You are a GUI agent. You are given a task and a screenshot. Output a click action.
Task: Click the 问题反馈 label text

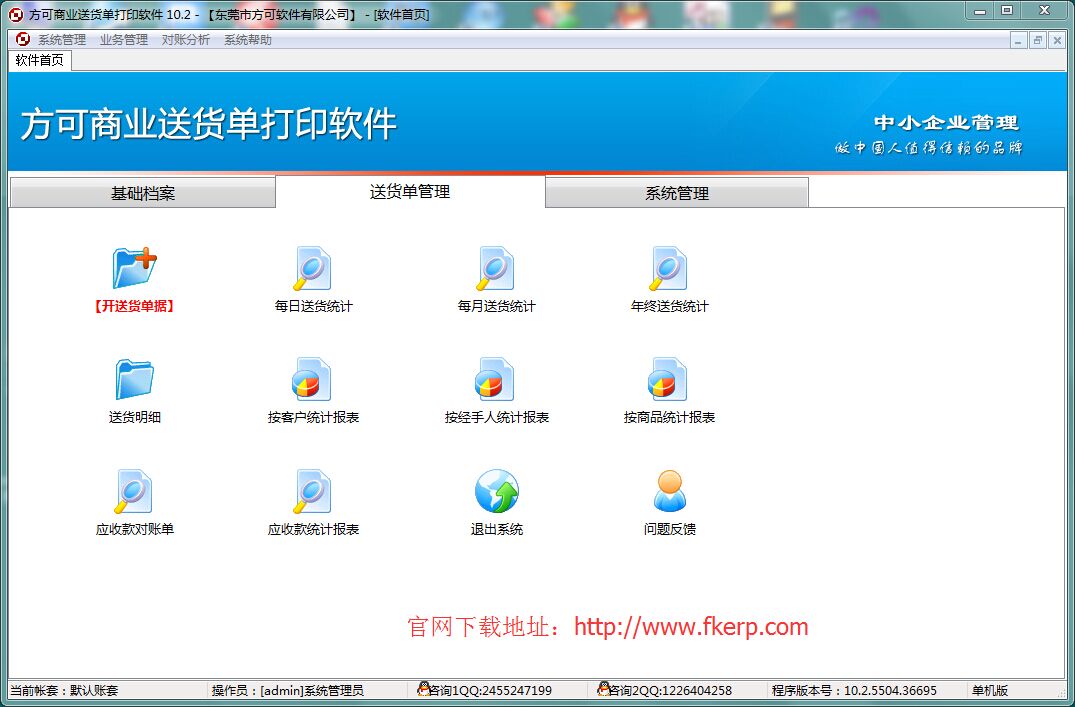coord(670,529)
